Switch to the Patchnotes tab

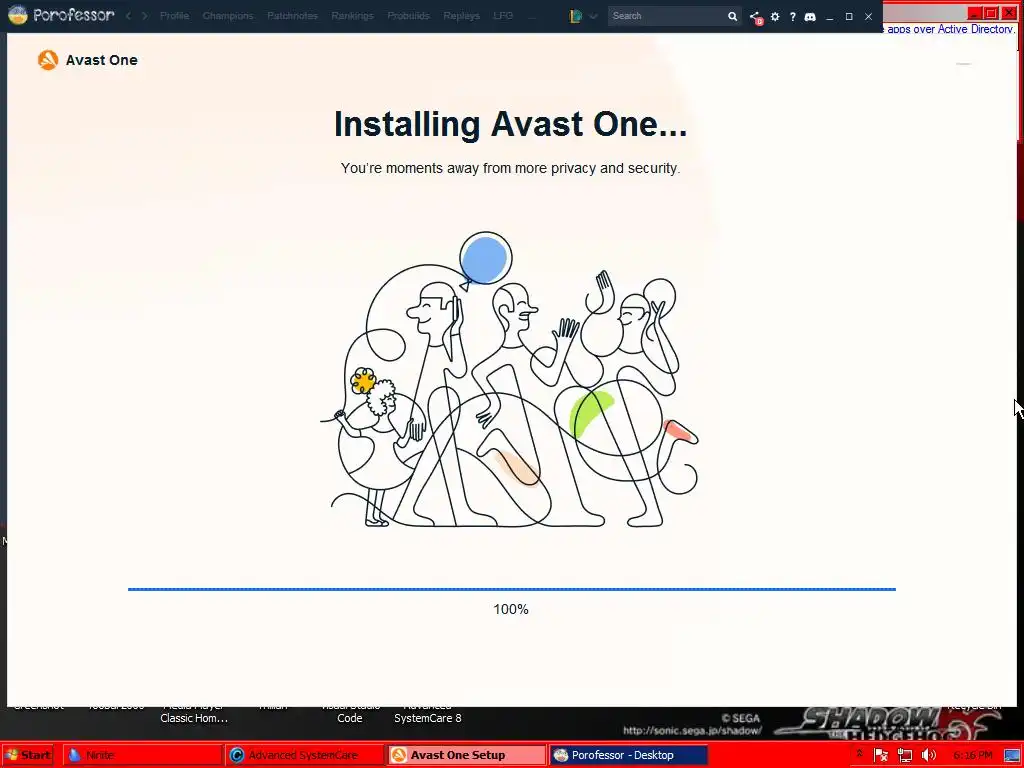(292, 16)
